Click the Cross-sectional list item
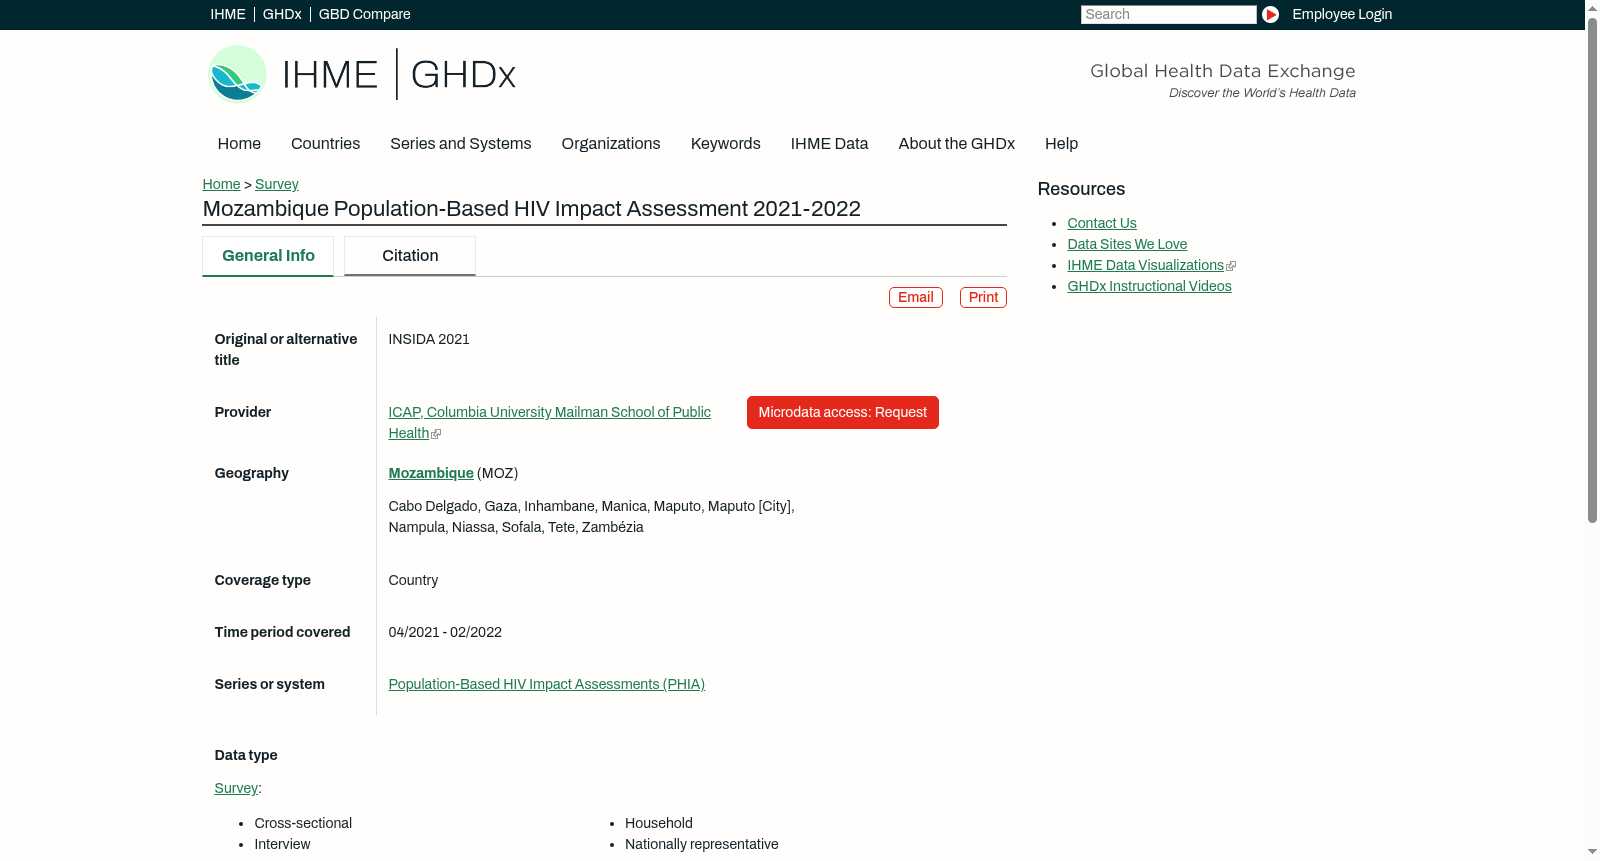1600x861 pixels. coord(303,823)
